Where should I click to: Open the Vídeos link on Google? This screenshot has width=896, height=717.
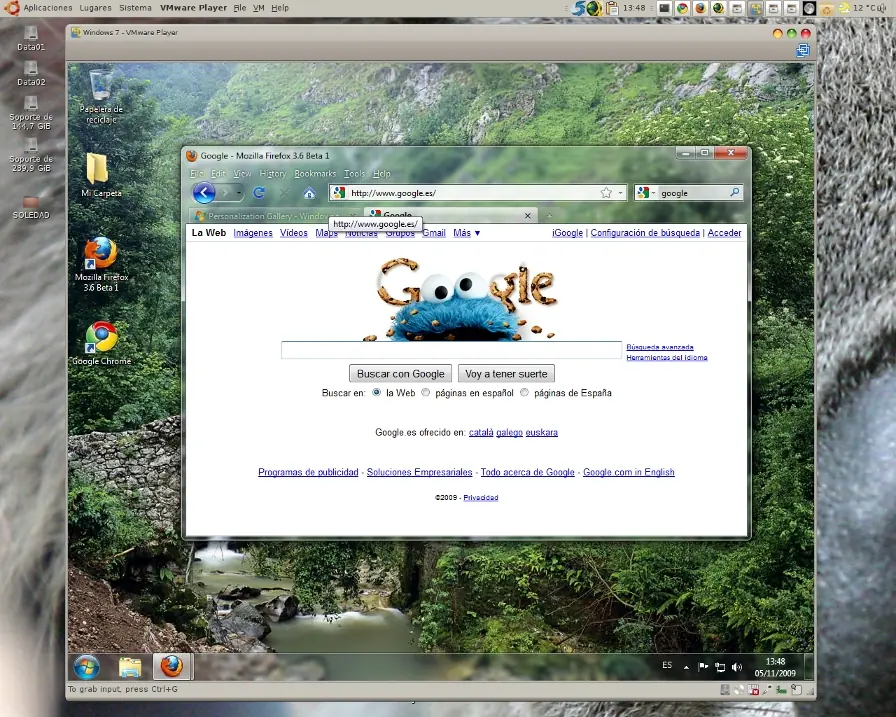(x=294, y=233)
